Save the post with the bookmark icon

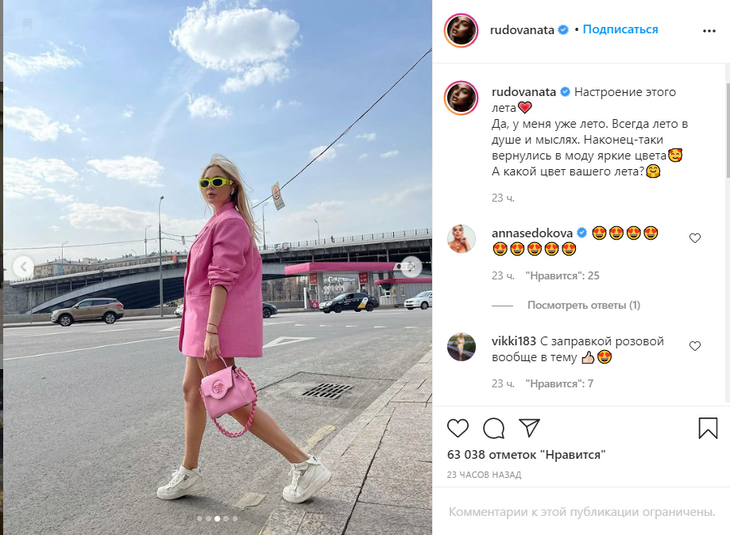[708, 427]
